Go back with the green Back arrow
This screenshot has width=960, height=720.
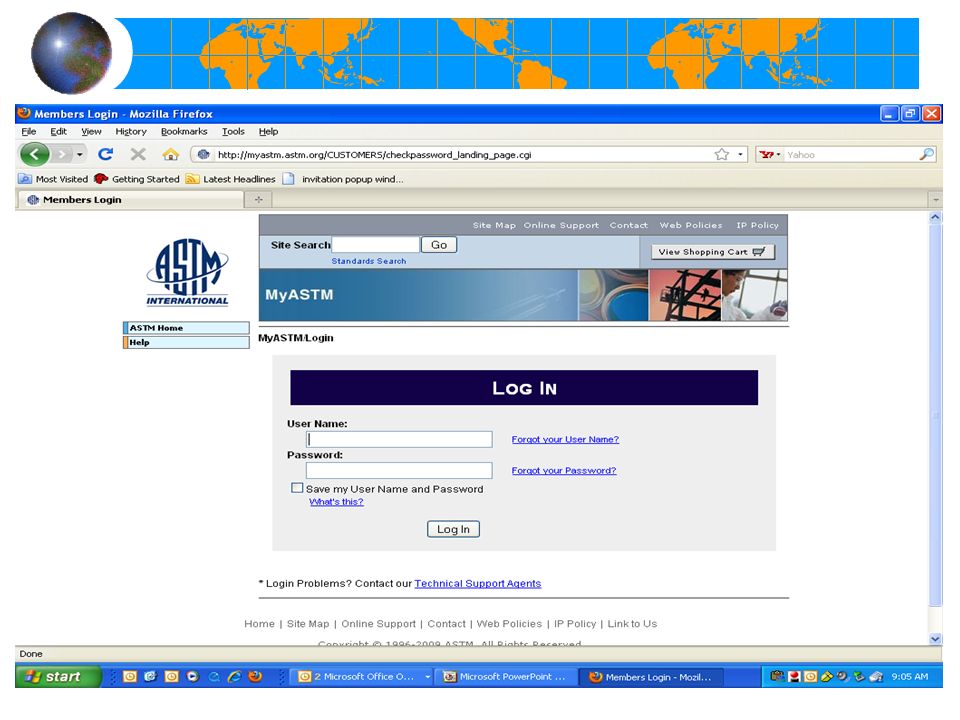[35, 154]
